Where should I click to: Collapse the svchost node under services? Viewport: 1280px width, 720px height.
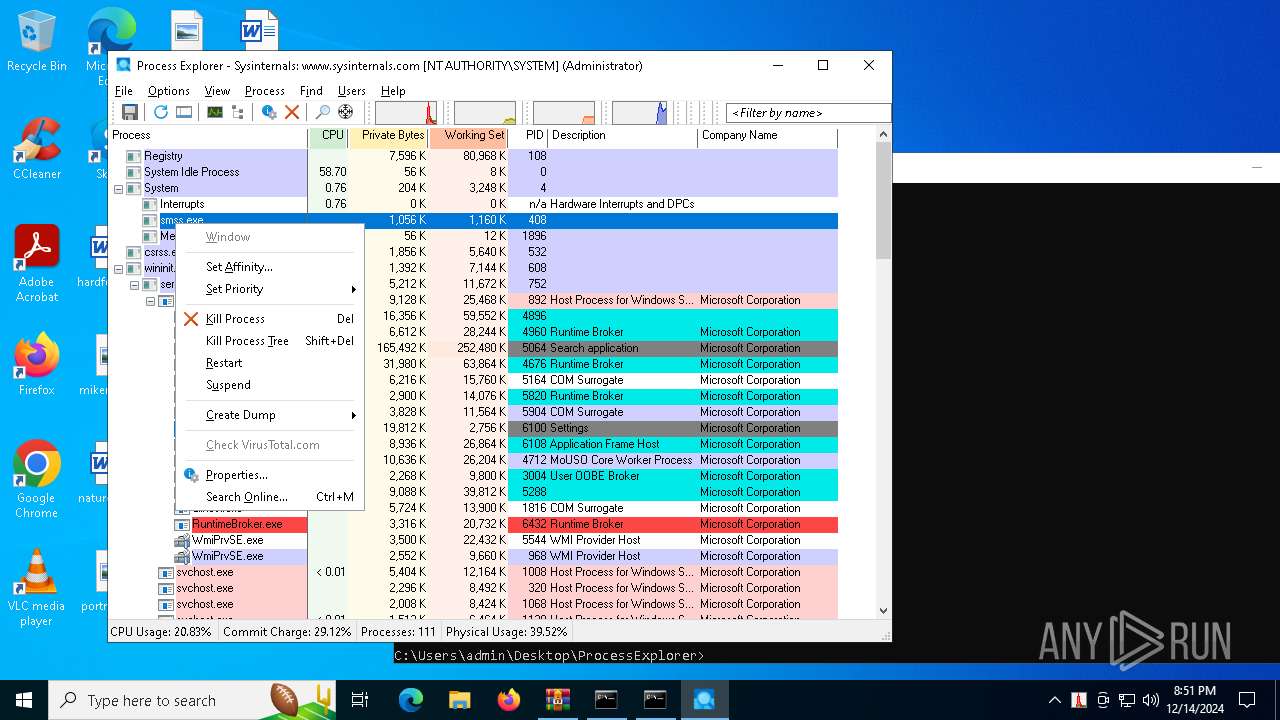click(151, 300)
